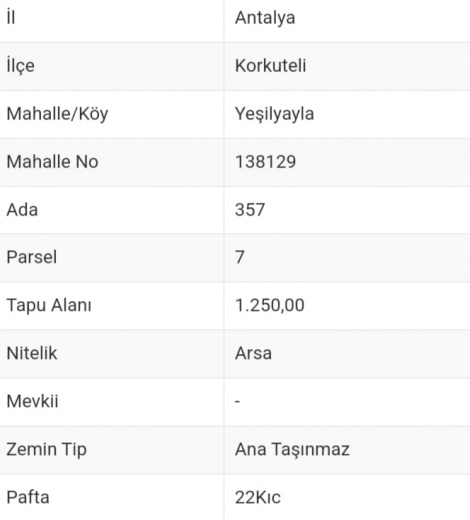Click the İlçe field label
This screenshot has width=470, height=520.
point(20,66)
